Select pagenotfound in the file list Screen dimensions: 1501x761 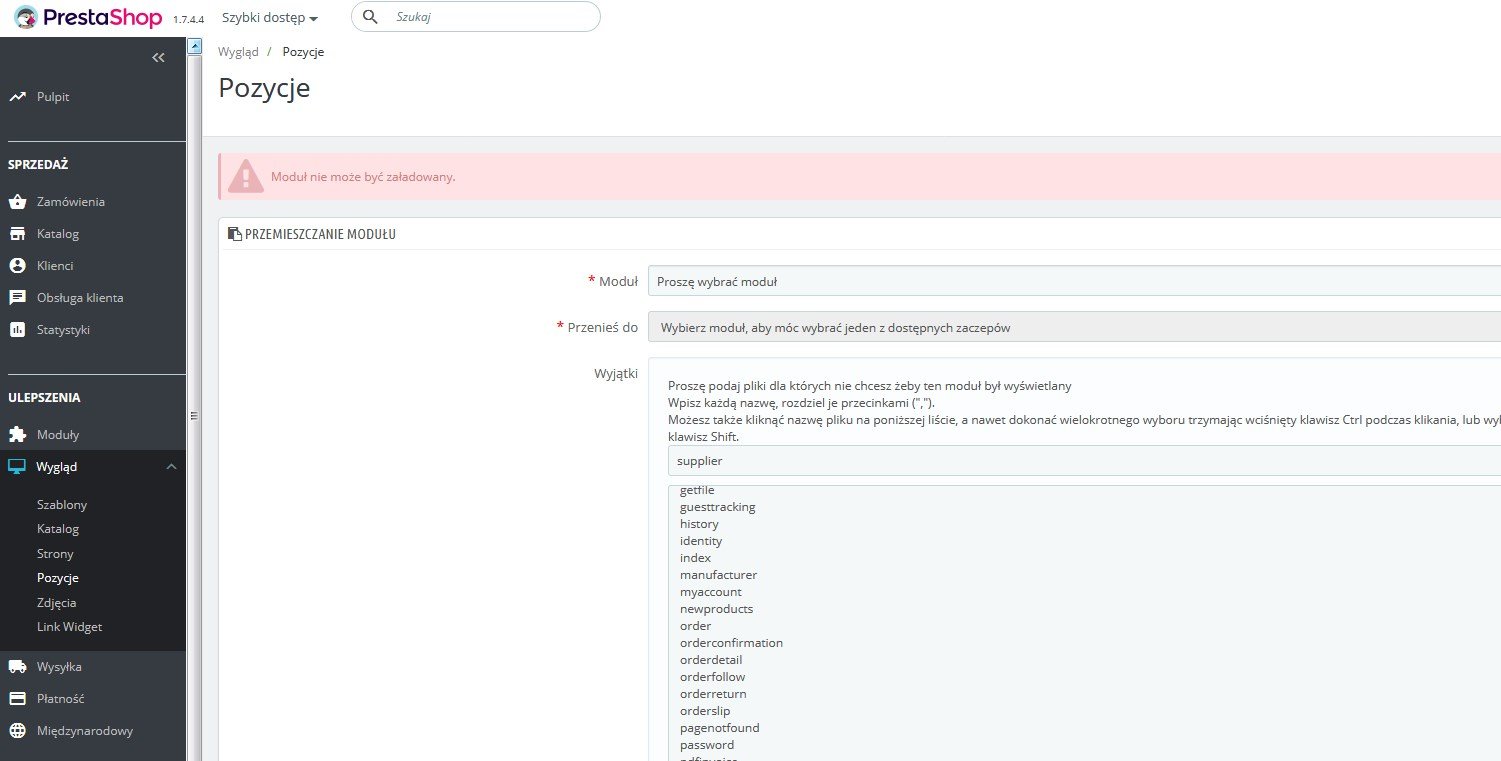(x=719, y=728)
